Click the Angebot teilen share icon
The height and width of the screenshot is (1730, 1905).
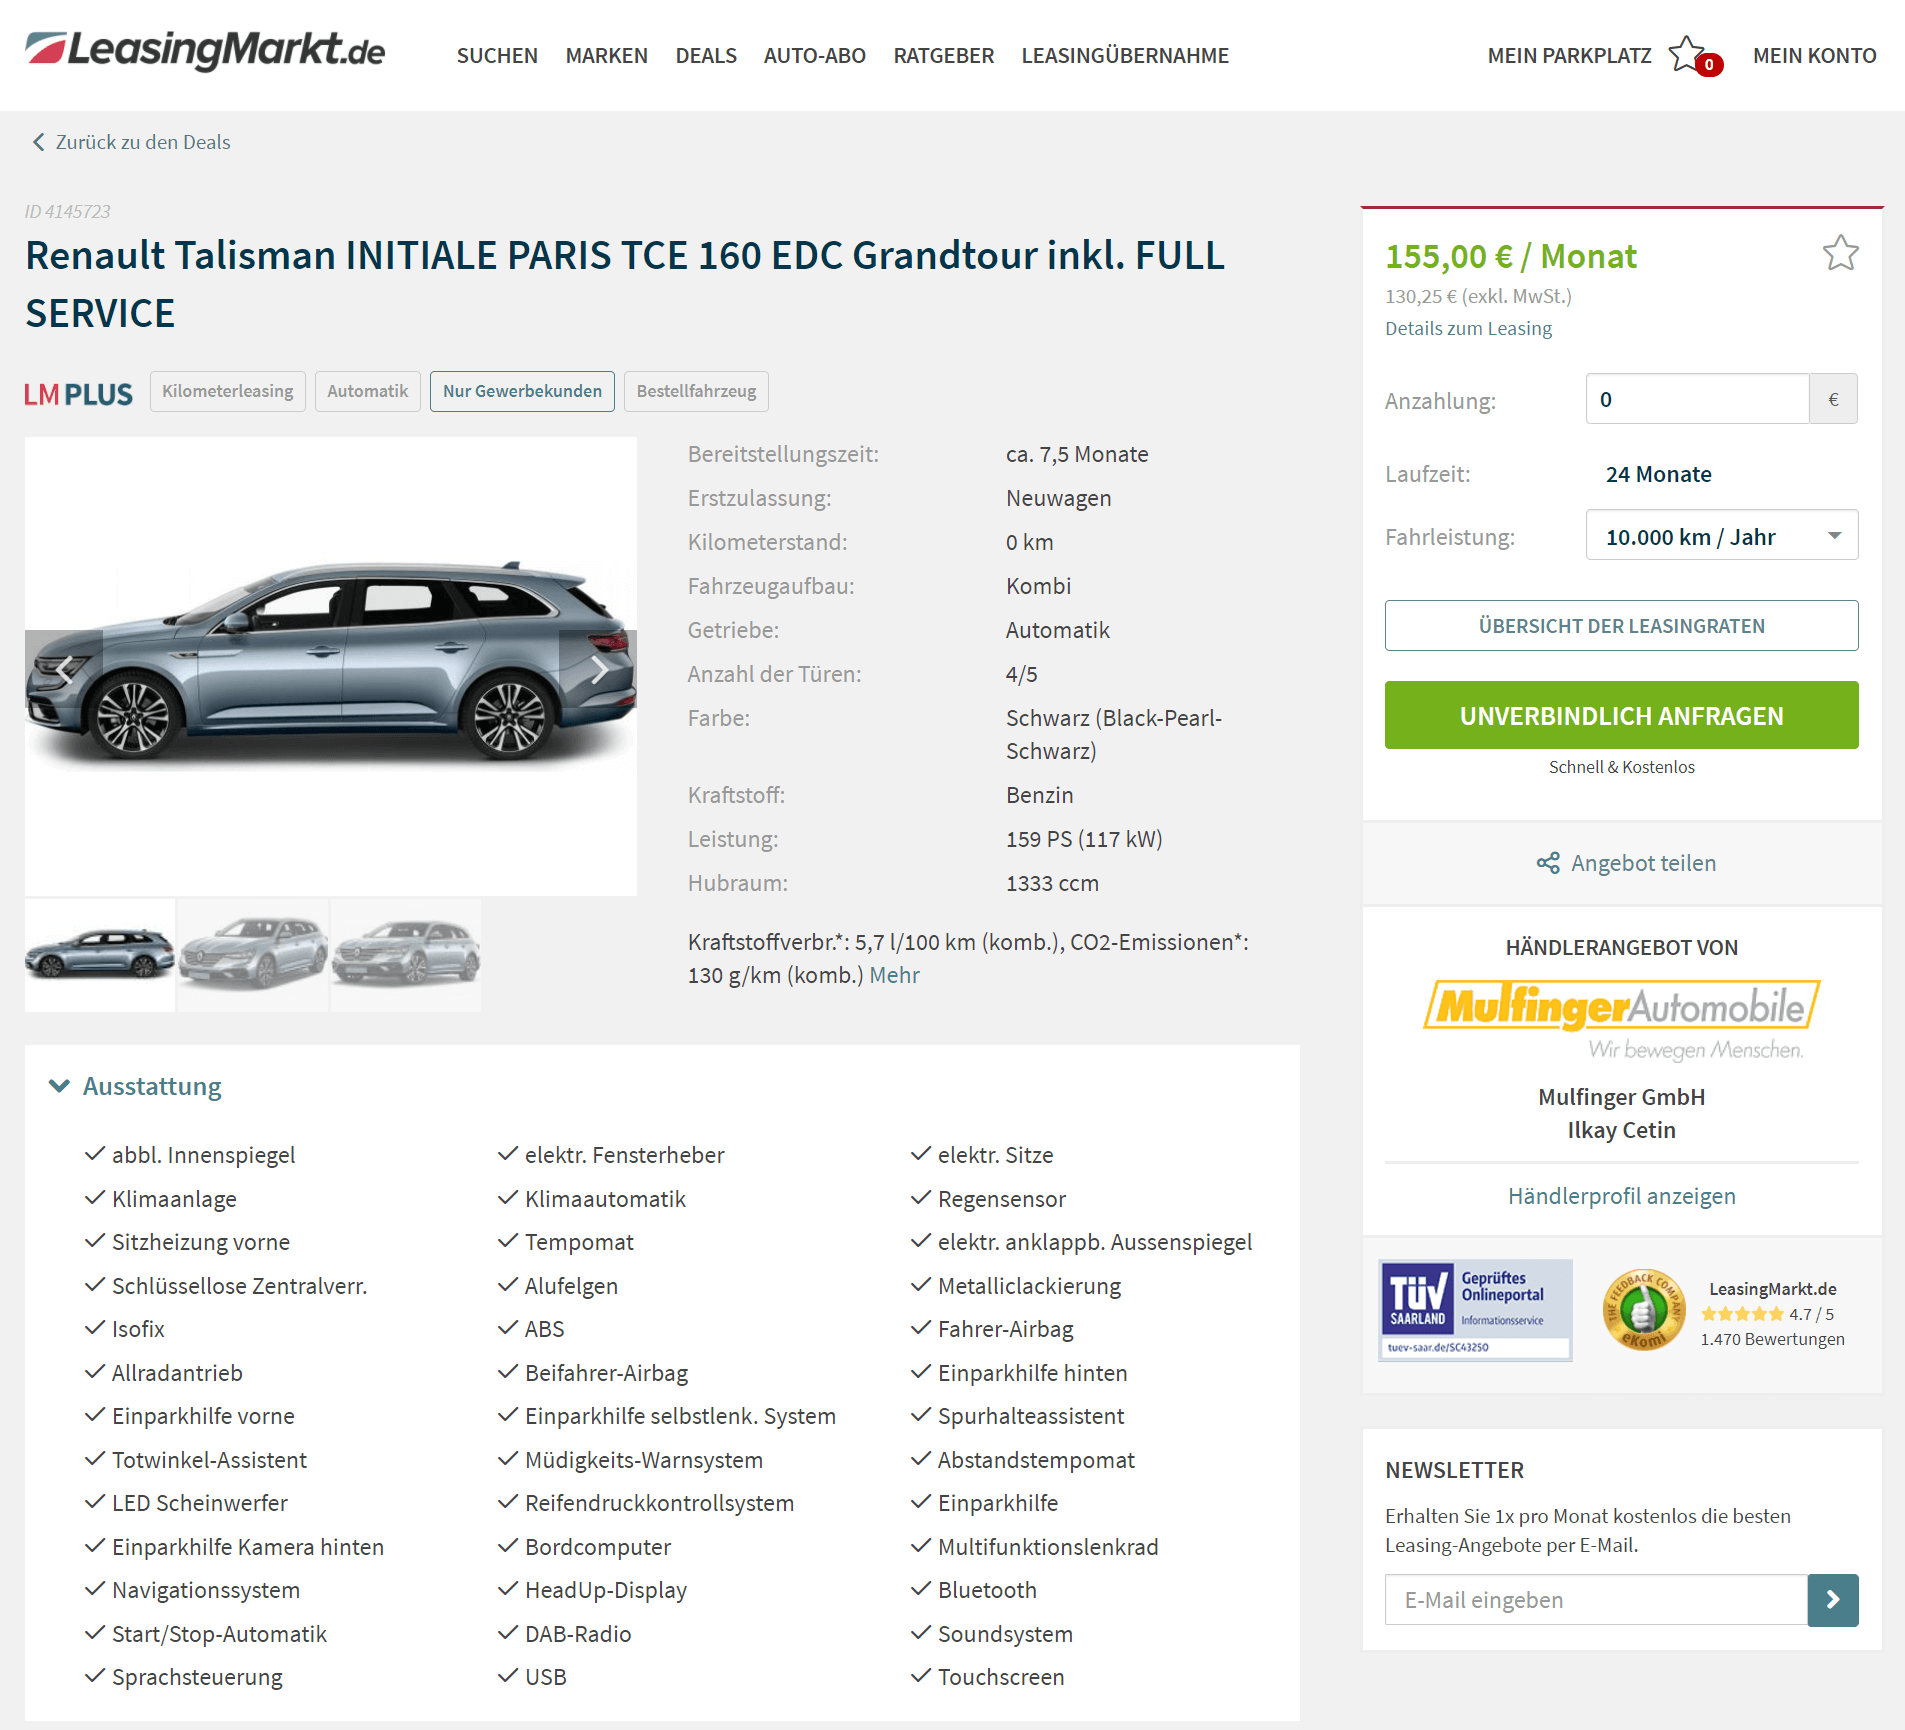tap(1548, 863)
